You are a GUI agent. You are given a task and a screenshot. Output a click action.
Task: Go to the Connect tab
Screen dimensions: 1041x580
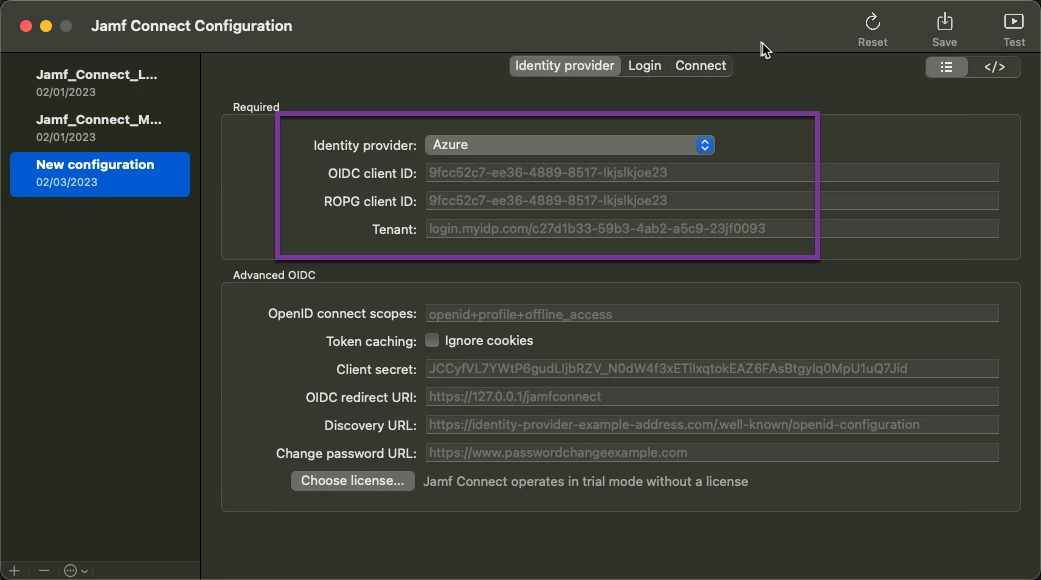click(700, 66)
